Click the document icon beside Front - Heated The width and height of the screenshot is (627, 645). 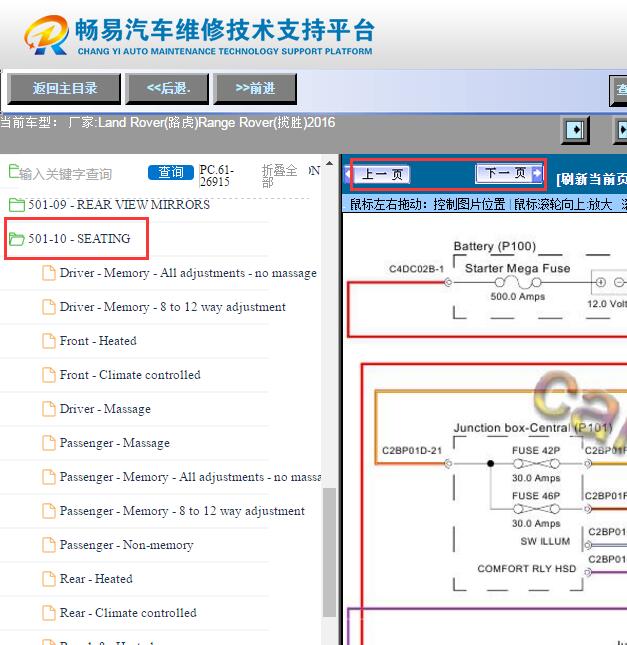pos(49,341)
